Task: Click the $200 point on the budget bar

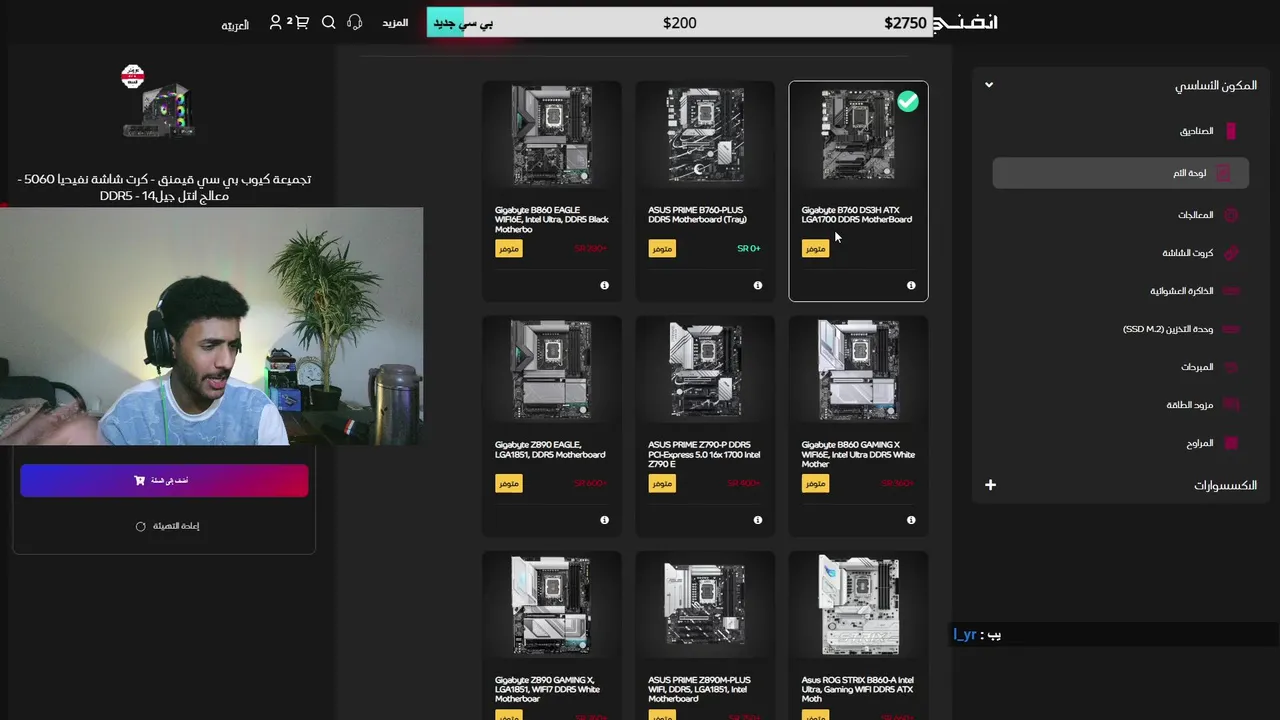Action: [680, 22]
